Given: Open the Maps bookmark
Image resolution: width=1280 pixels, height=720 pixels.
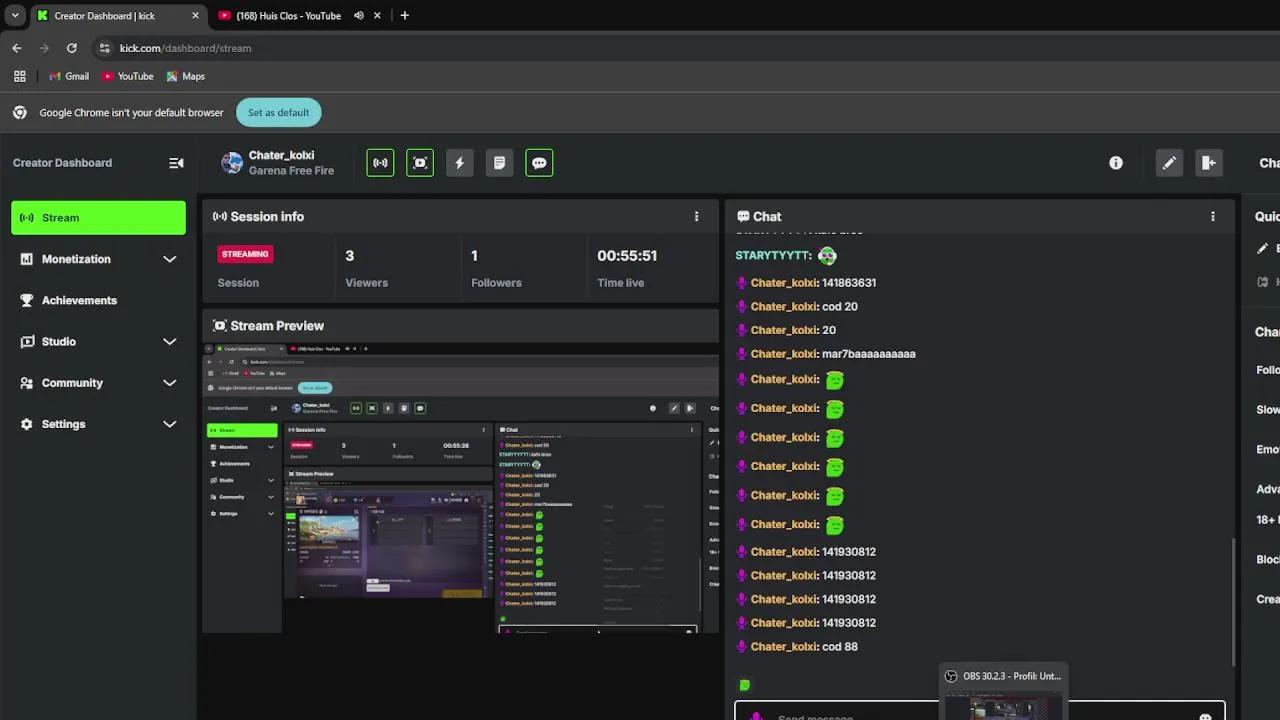Looking at the screenshot, I should click(x=186, y=76).
